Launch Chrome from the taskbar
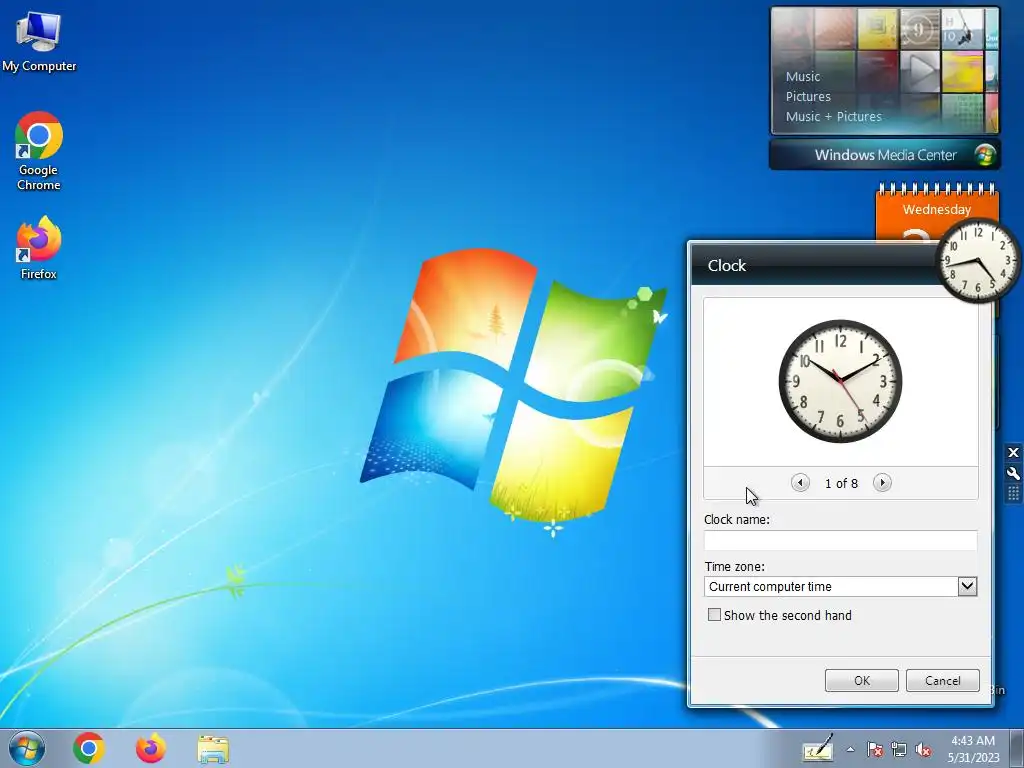Image resolution: width=1024 pixels, height=768 pixels. pyautogui.click(x=89, y=748)
